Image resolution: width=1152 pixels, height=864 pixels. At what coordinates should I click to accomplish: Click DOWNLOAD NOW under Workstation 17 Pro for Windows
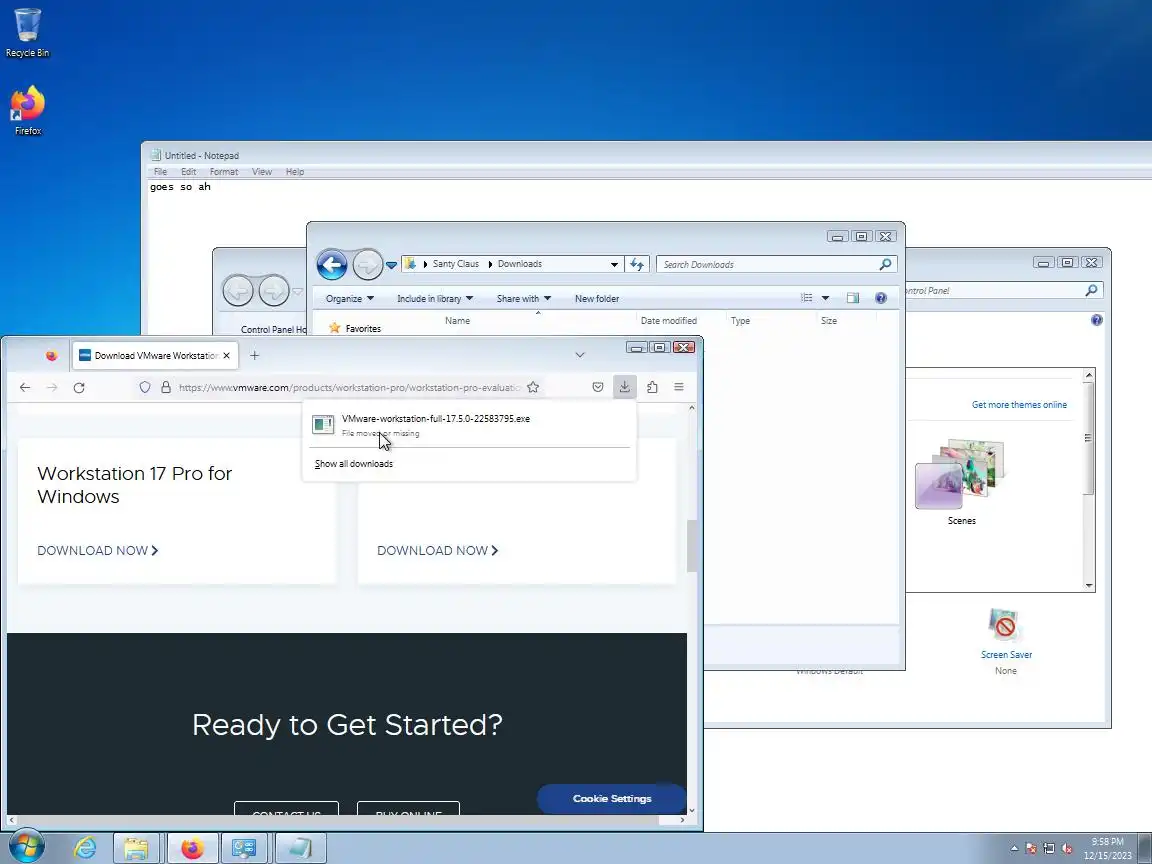coord(98,550)
